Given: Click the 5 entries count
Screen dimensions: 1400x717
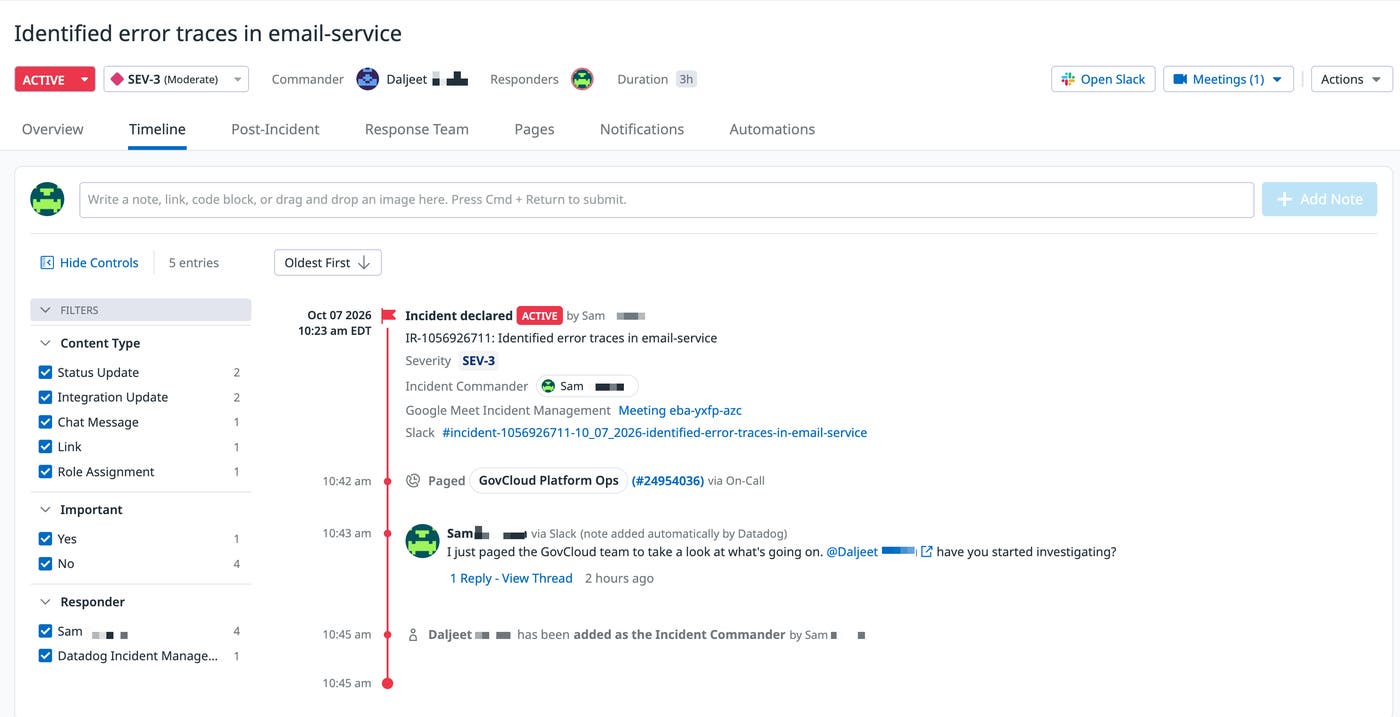Looking at the screenshot, I should tap(194, 263).
